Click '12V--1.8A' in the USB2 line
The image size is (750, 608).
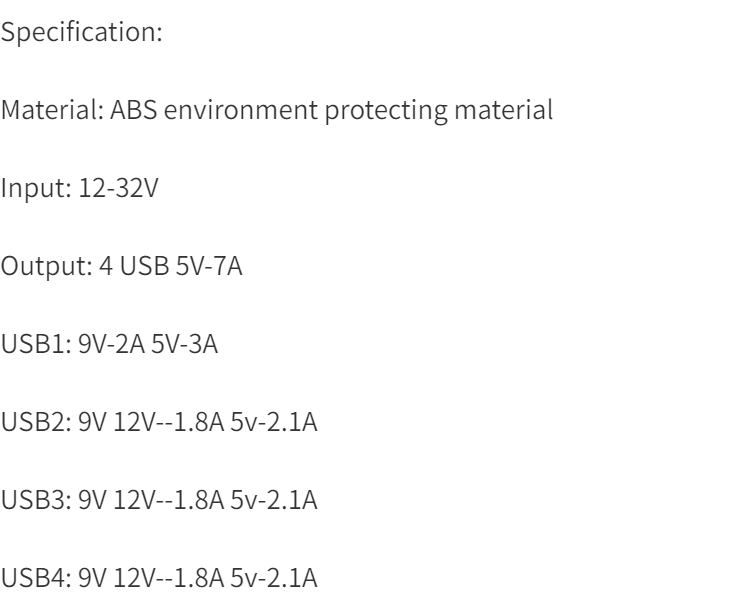pos(168,422)
